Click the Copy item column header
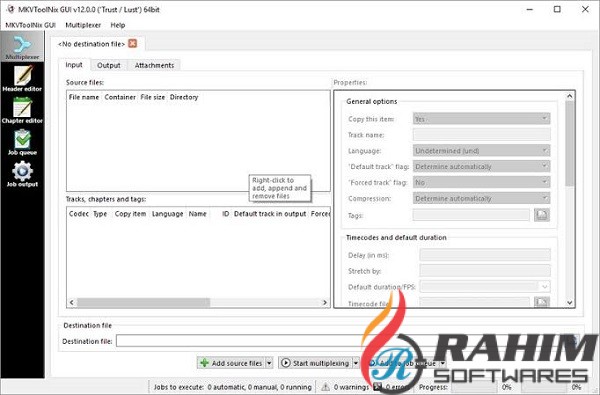 tap(130, 214)
